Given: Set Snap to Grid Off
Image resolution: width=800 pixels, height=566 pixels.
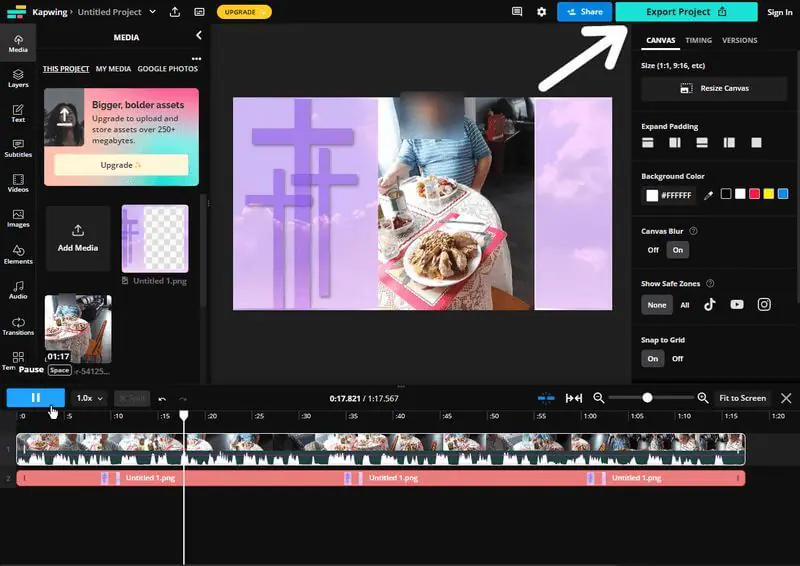Looking at the screenshot, I should pyautogui.click(x=678, y=359).
